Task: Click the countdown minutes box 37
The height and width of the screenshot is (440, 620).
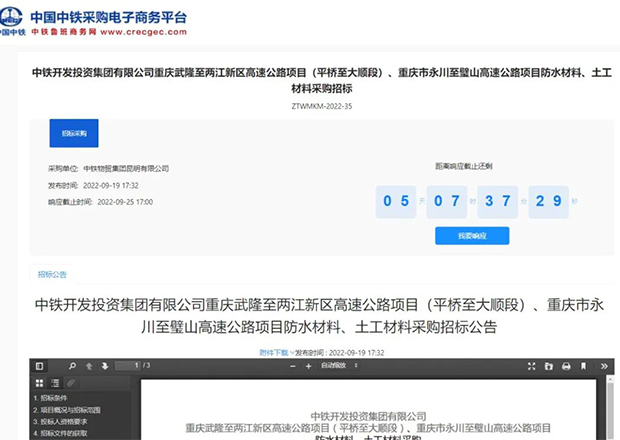Action: 497,202
